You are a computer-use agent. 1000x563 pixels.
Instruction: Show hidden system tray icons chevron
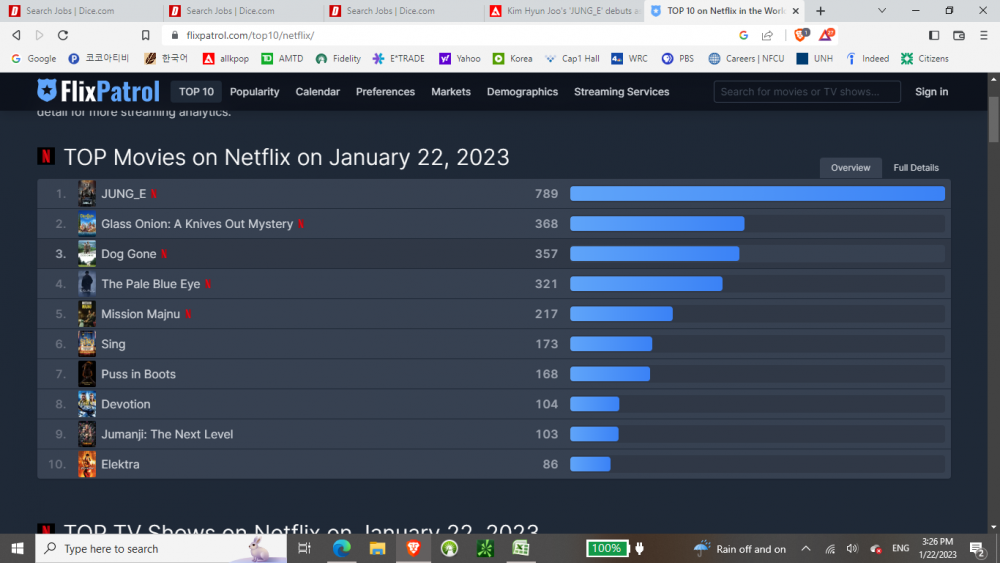[806, 548]
